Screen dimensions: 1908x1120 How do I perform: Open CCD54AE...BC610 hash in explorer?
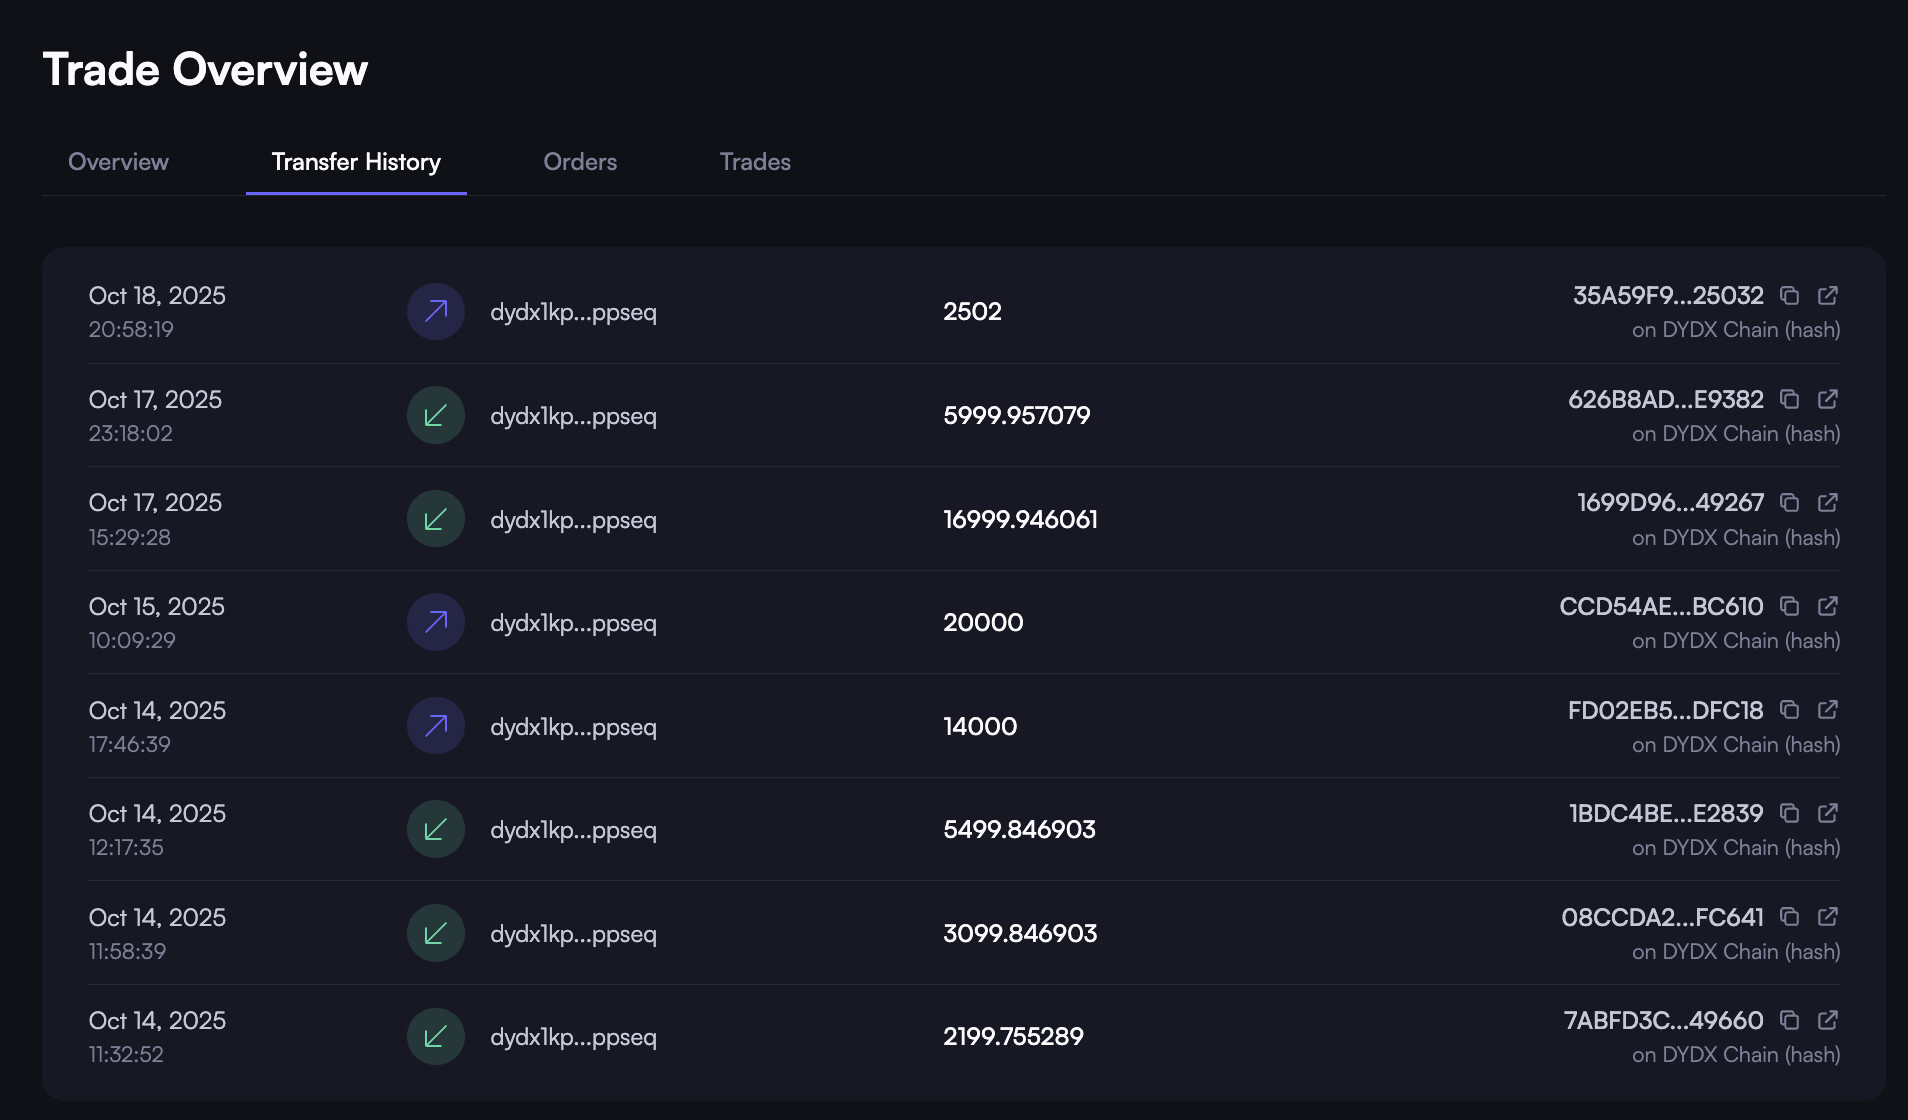click(x=1828, y=606)
